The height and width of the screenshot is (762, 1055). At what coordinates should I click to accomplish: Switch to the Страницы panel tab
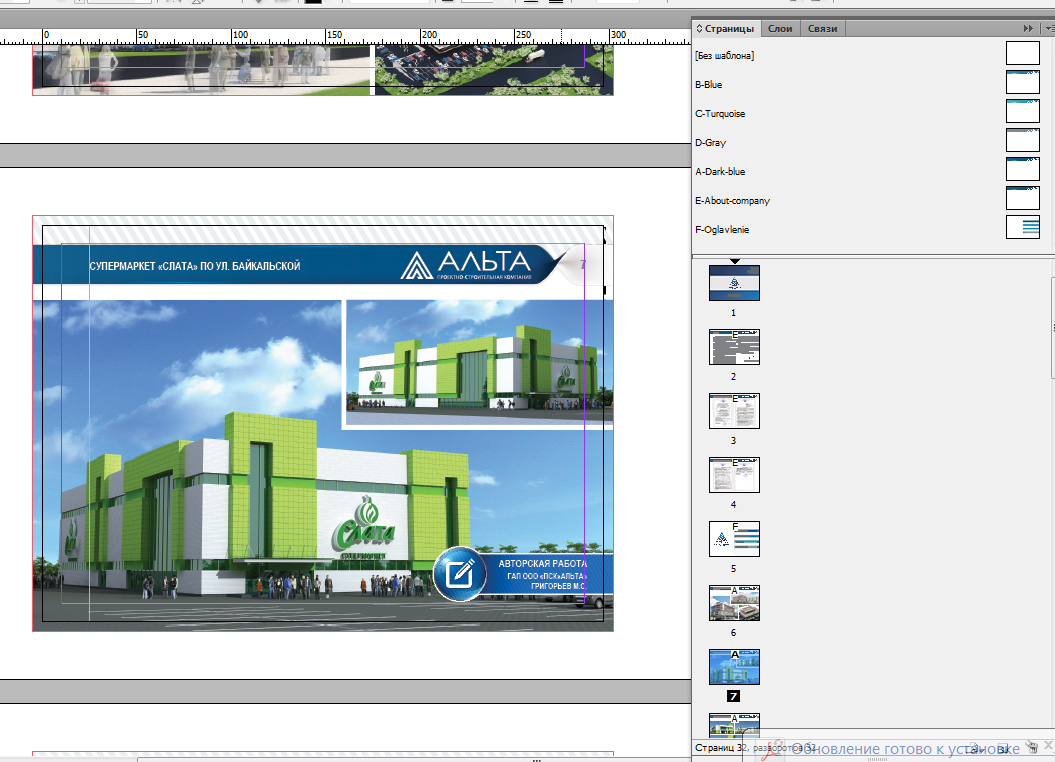pos(725,28)
